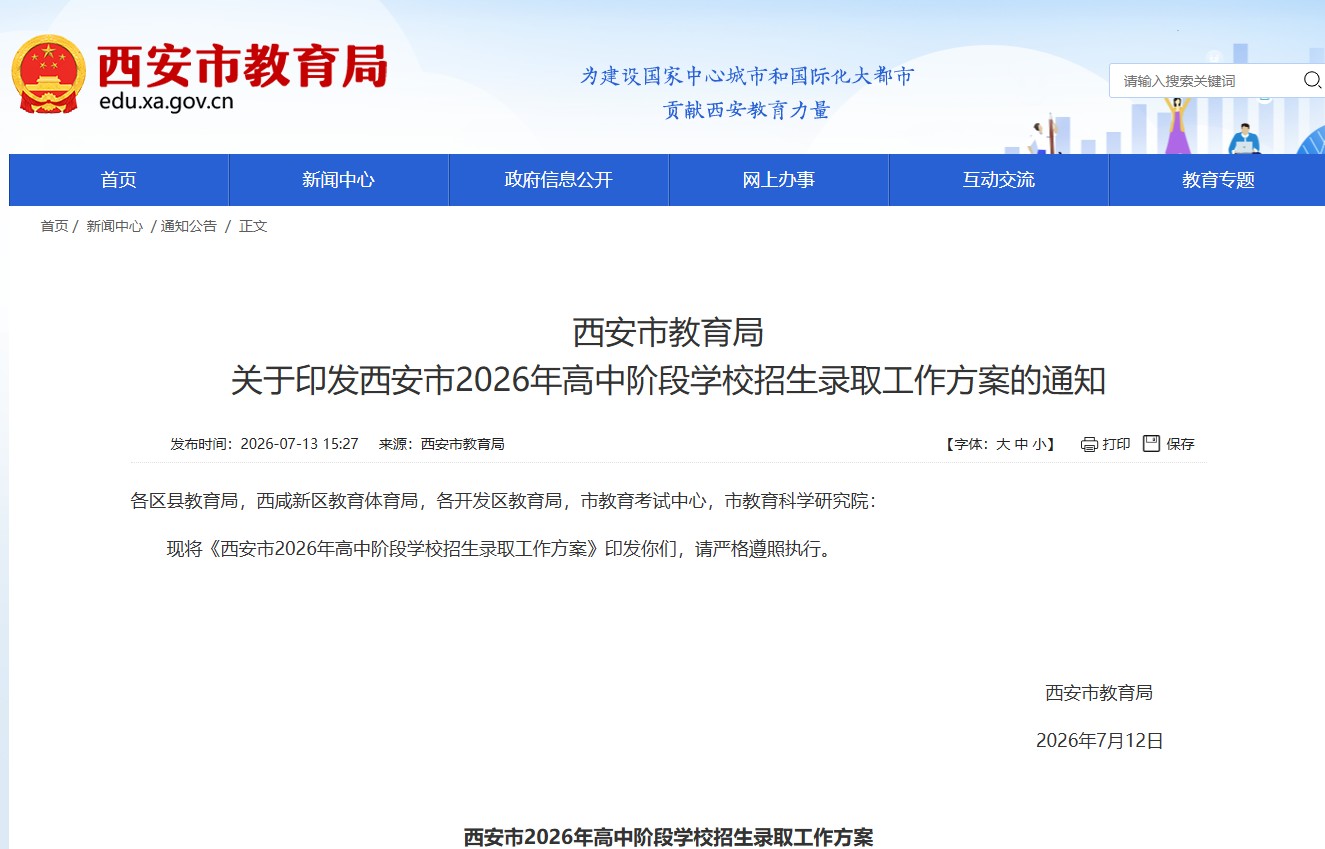Click the slogan 贡献西安教育力量
This screenshot has width=1325, height=849.
point(747,110)
